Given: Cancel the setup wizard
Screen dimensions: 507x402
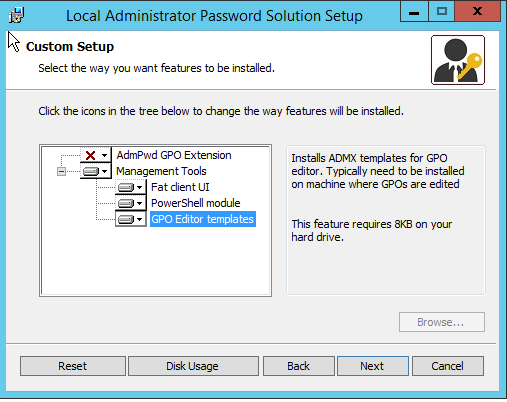Looking at the screenshot, I should pos(448,366).
